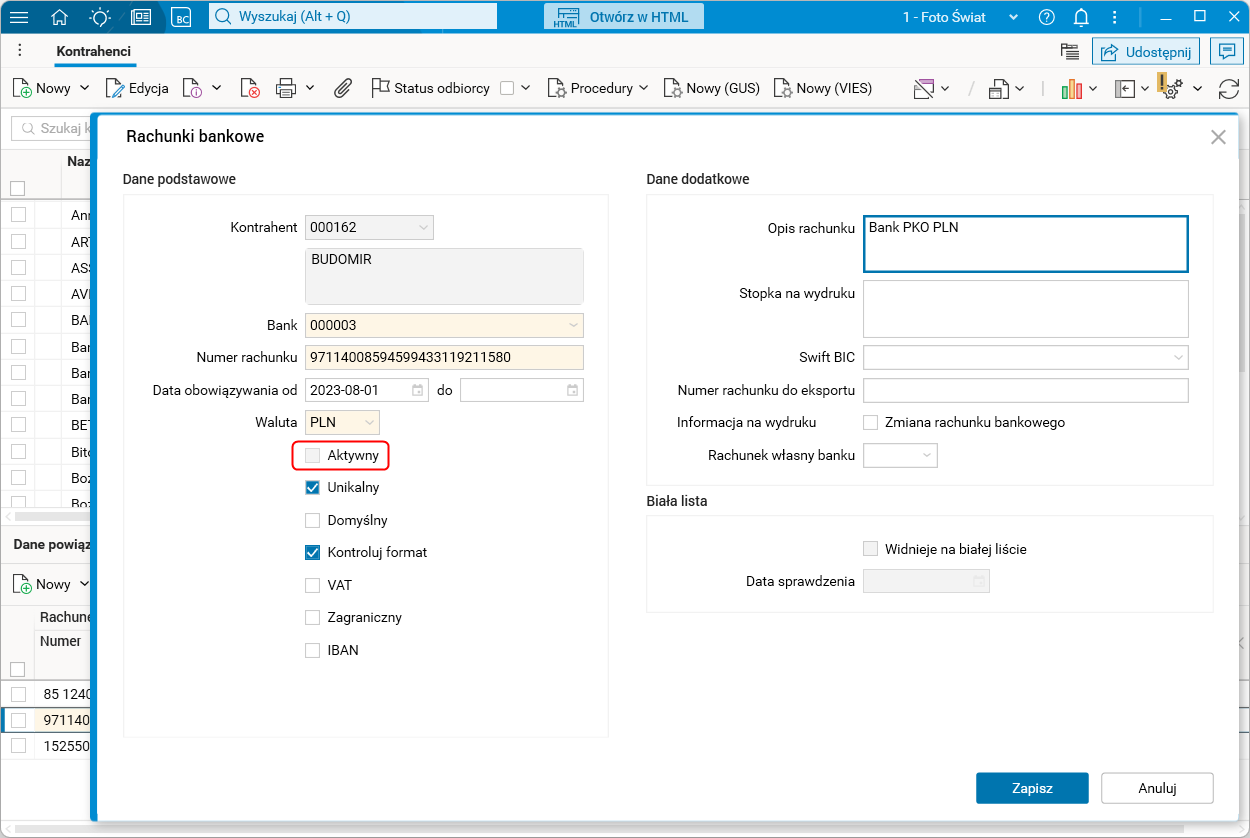Click the home icon in title bar

60,17
